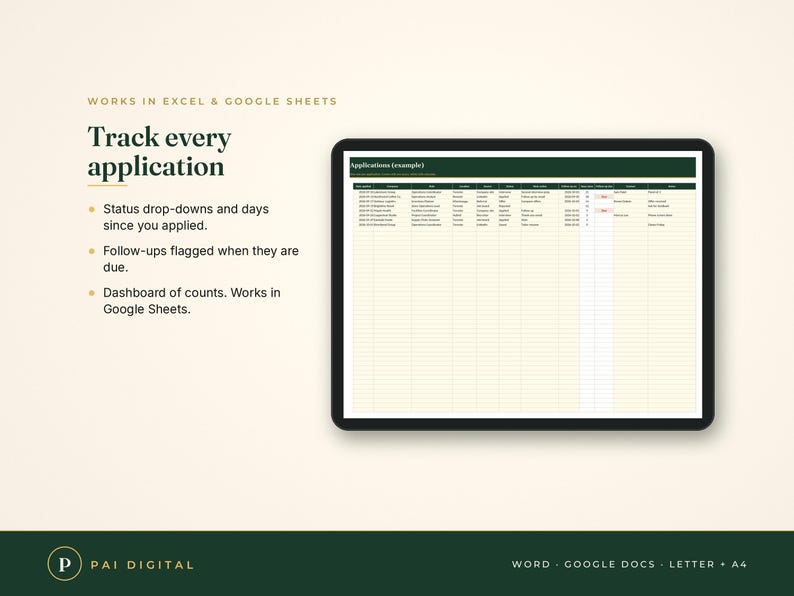Click the 'Status drop-downs and days' bullet
794x596 pixels.
click(186, 217)
